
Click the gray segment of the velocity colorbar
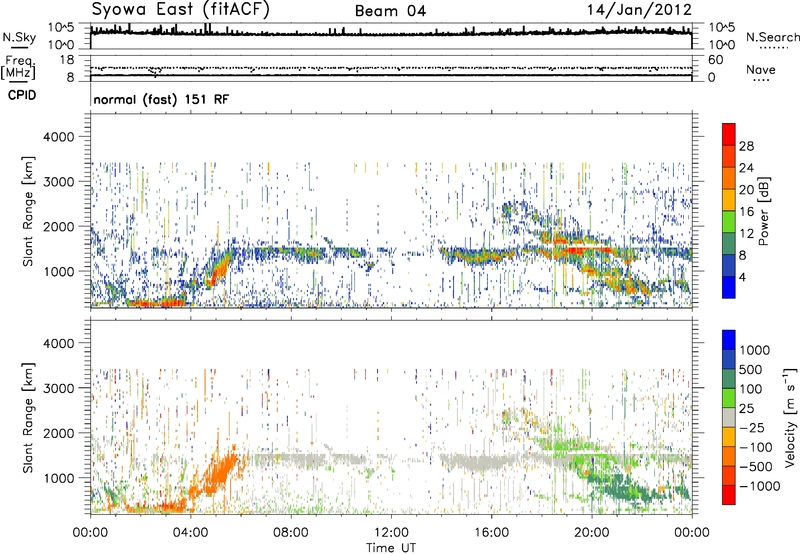[729, 417]
